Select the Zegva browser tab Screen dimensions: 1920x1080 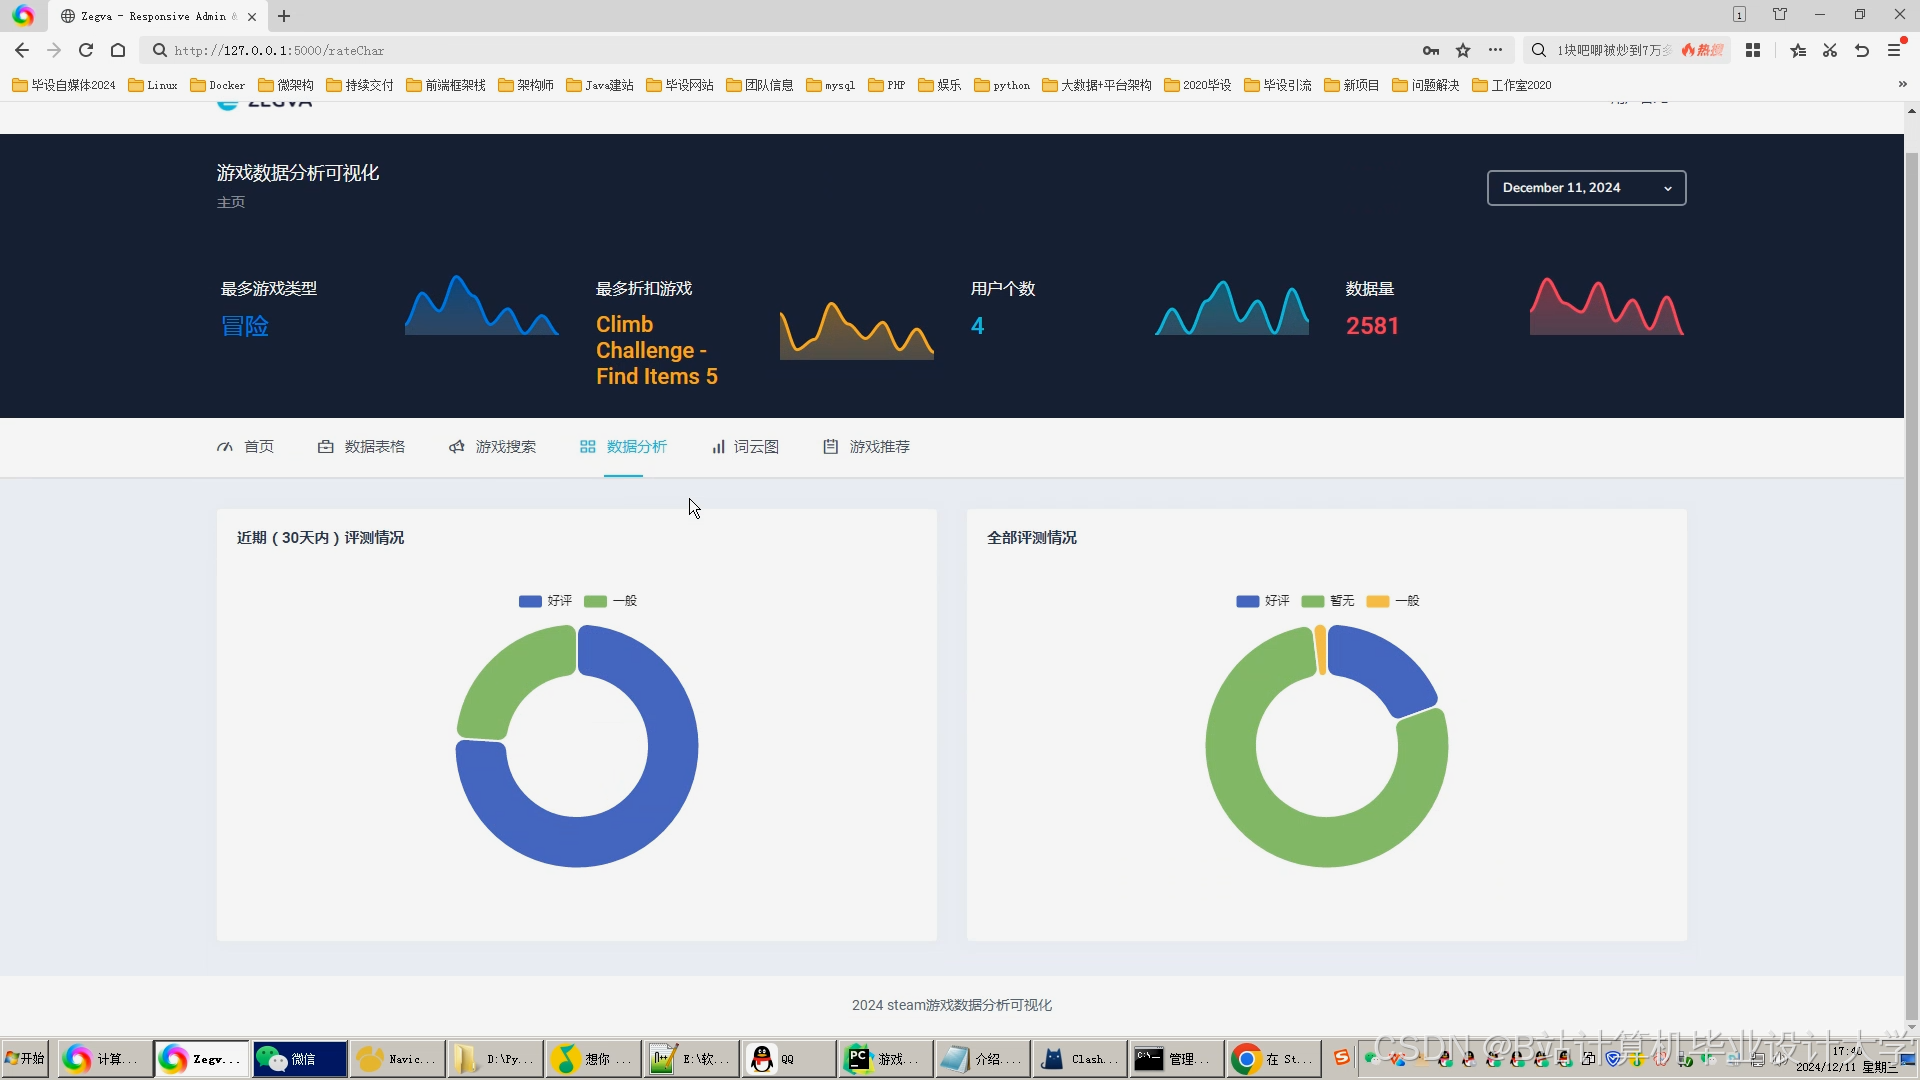coord(150,16)
